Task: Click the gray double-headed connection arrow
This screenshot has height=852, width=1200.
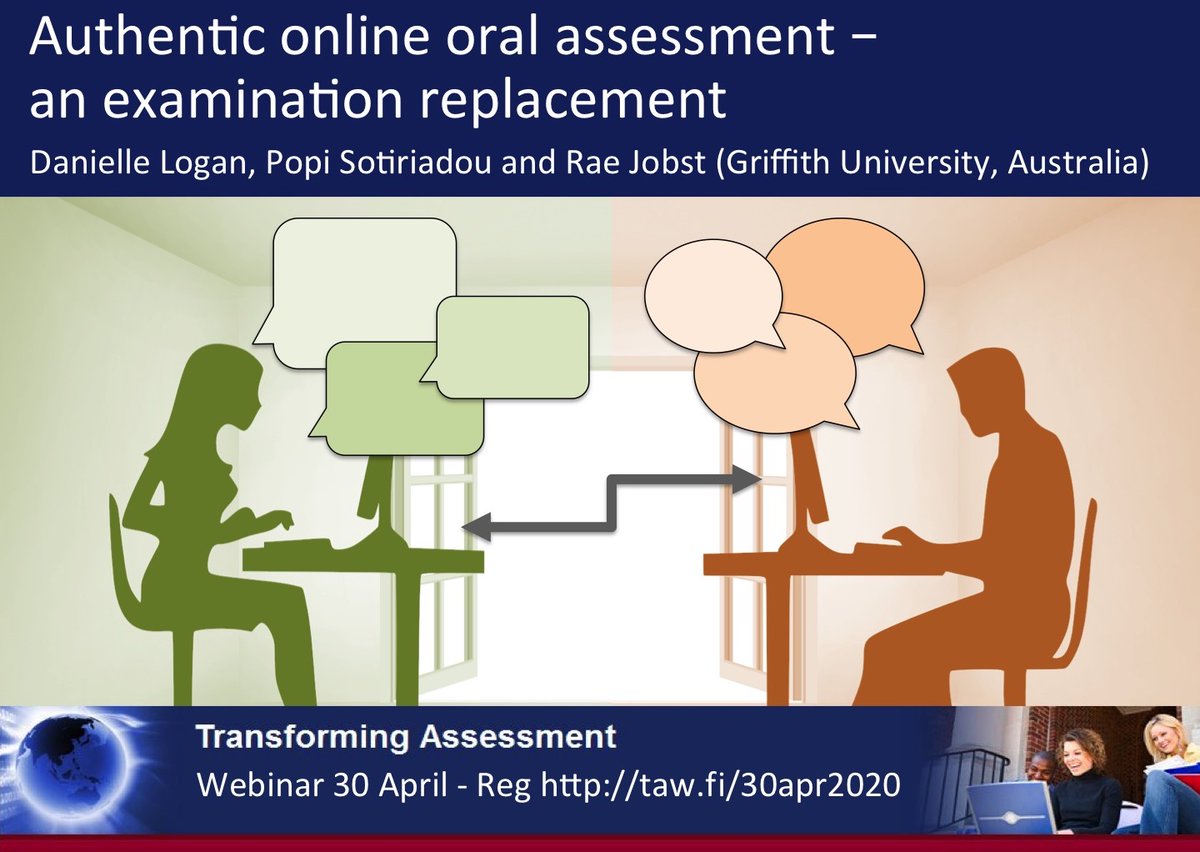Action: [x=610, y=500]
